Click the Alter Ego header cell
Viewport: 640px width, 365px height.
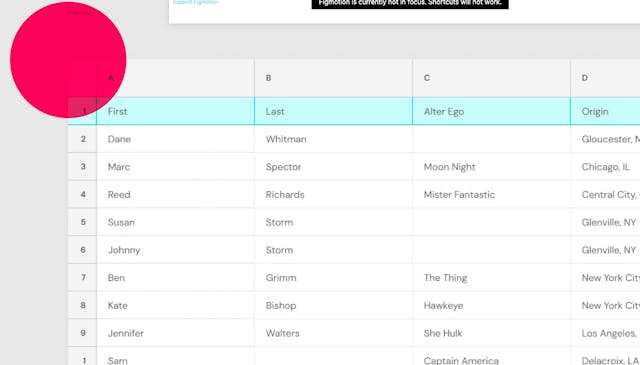[491, 111]
